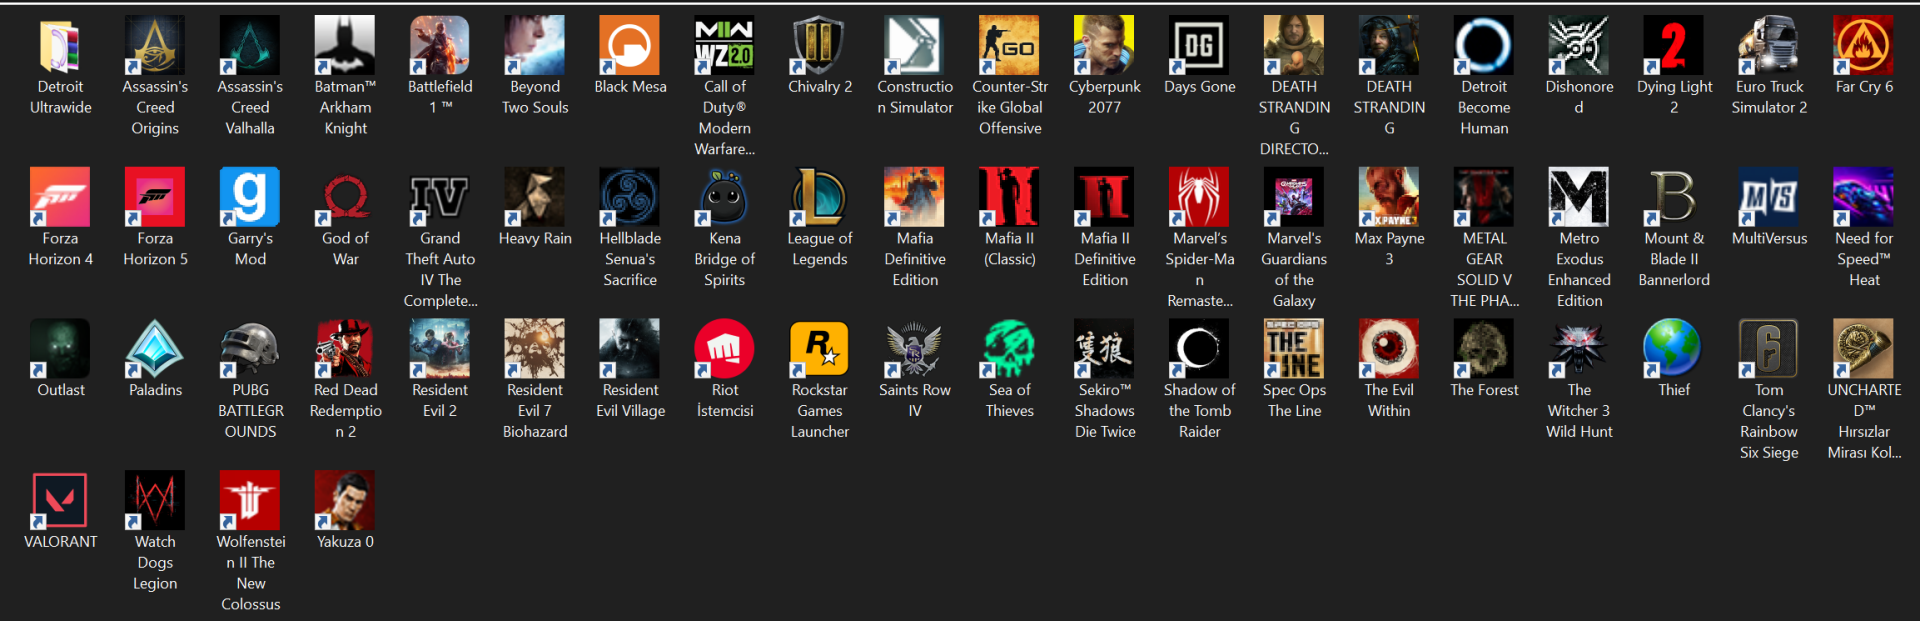Select the Paladins shortcut
This screenshot has height=621, width=1920.
click(x=155, y=349)
